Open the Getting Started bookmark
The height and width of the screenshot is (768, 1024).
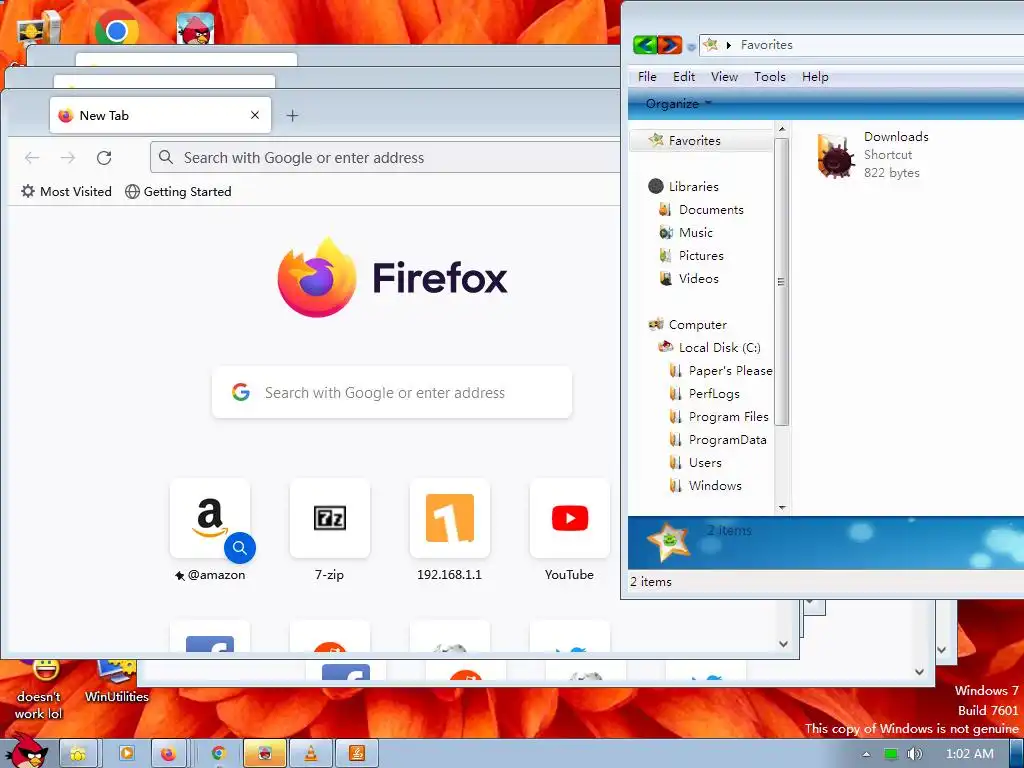tap(178, 191)
